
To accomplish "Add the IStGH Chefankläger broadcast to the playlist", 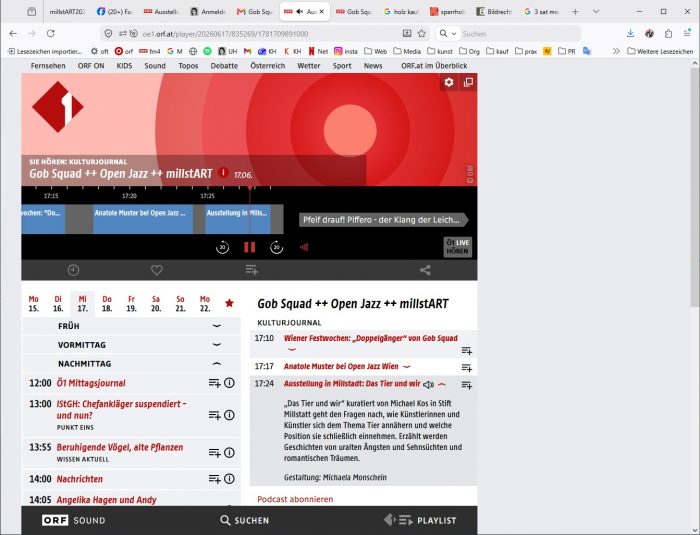I will [215, 415].
